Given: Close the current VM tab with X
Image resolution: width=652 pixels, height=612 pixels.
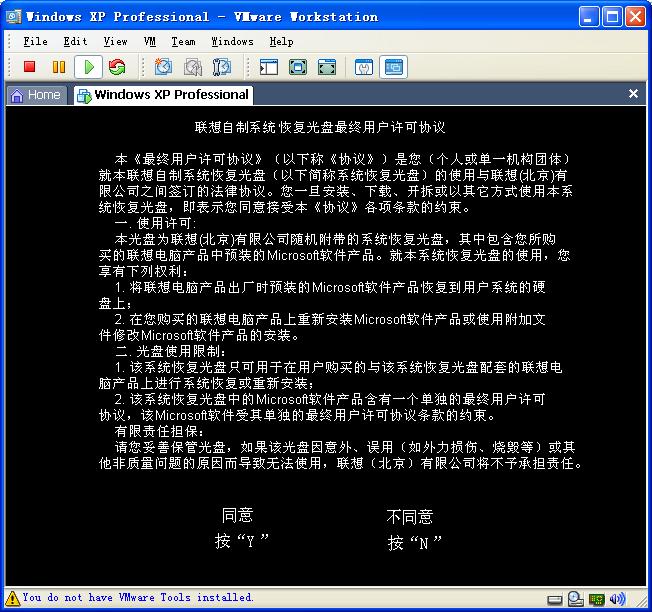Looking at the screenshot, I should coord(633,94).
